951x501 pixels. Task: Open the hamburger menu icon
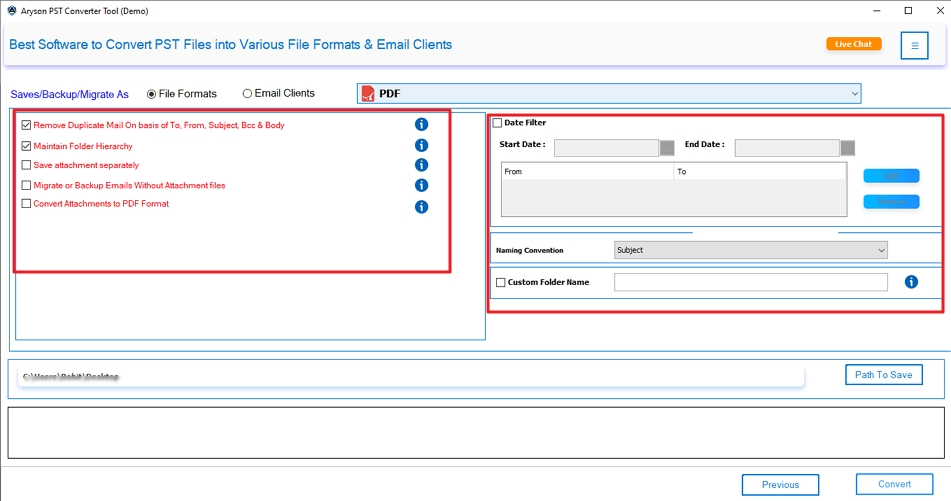point(914,45)
